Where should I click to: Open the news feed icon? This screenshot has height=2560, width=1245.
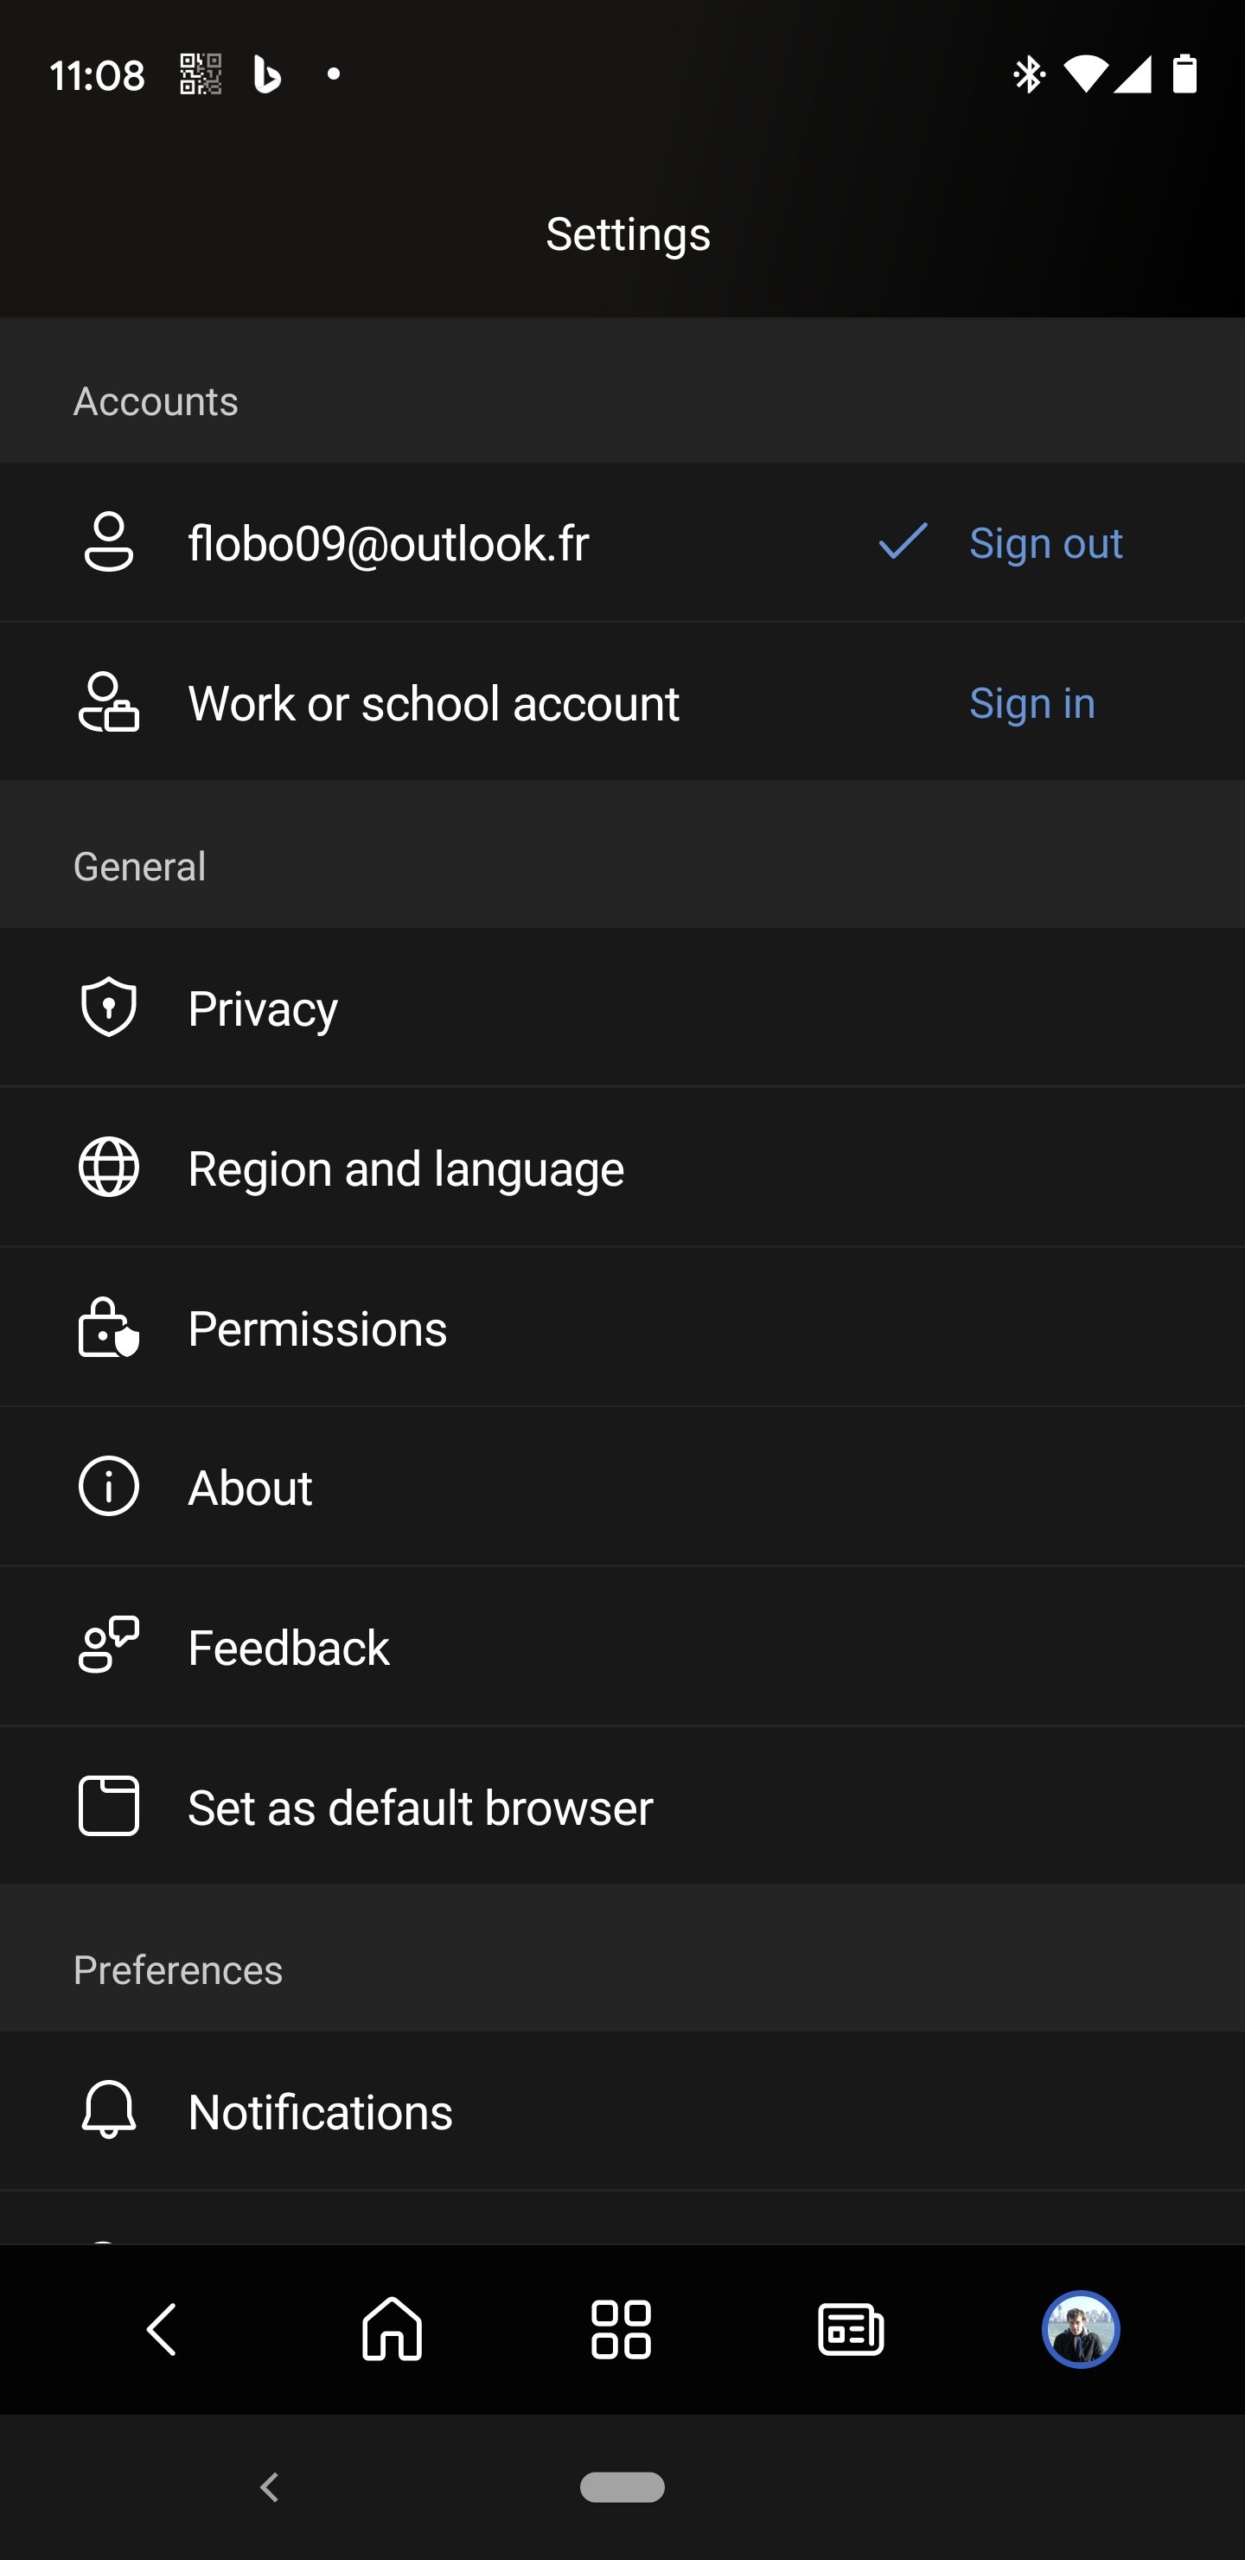[851, 2330]
